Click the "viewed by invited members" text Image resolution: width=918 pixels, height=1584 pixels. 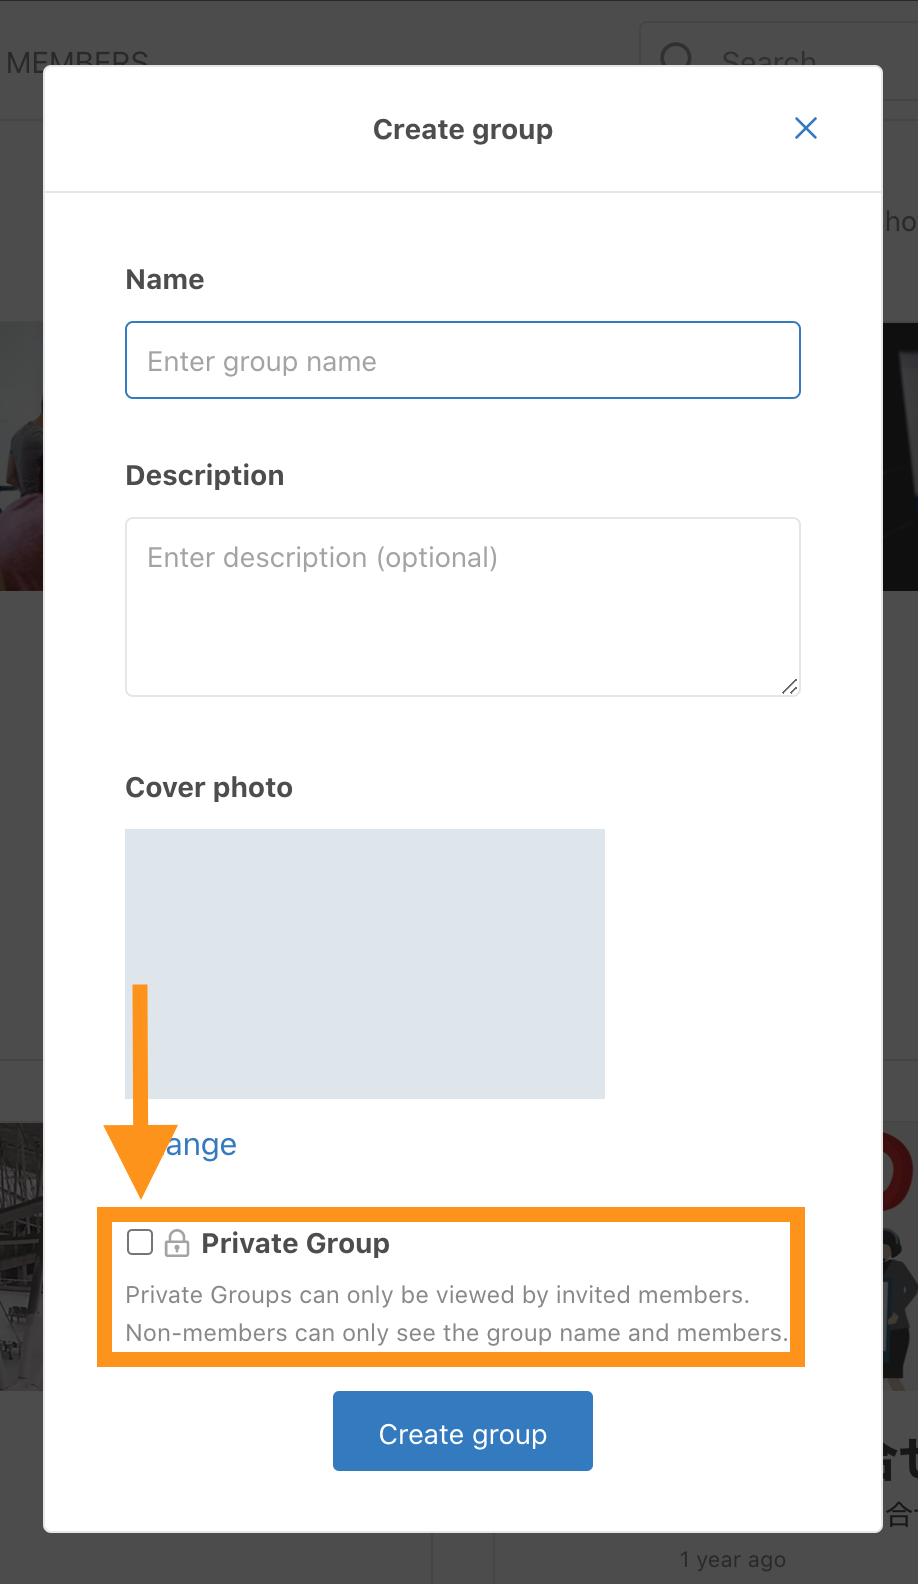(600, 1295)
